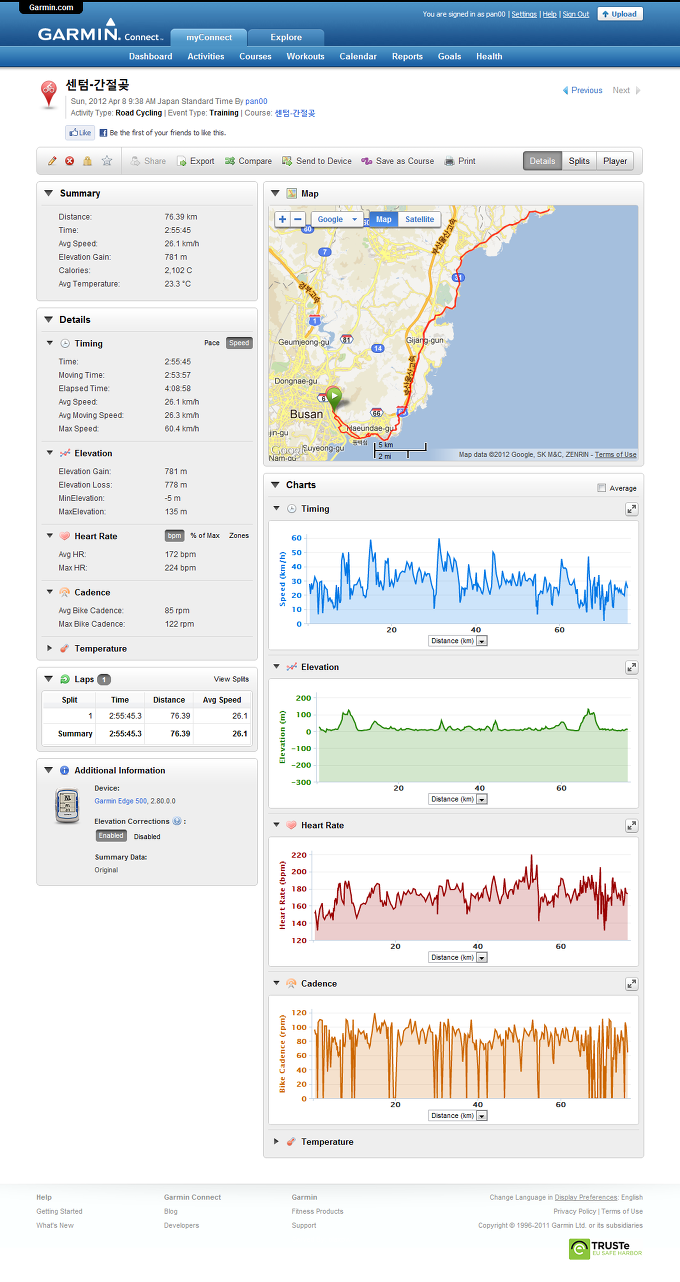Open the Google map provider dropdown
The height and width of the screenshot is (1282, 680).
(337, 219)
